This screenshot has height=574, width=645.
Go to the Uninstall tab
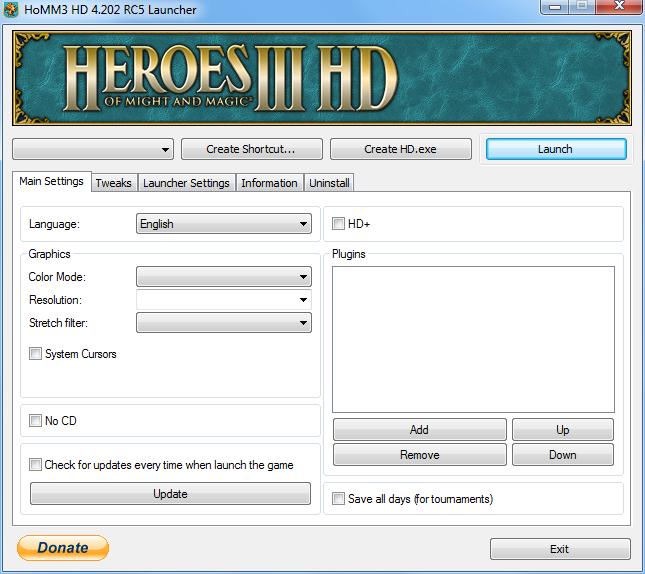click(x=329, y=183)
